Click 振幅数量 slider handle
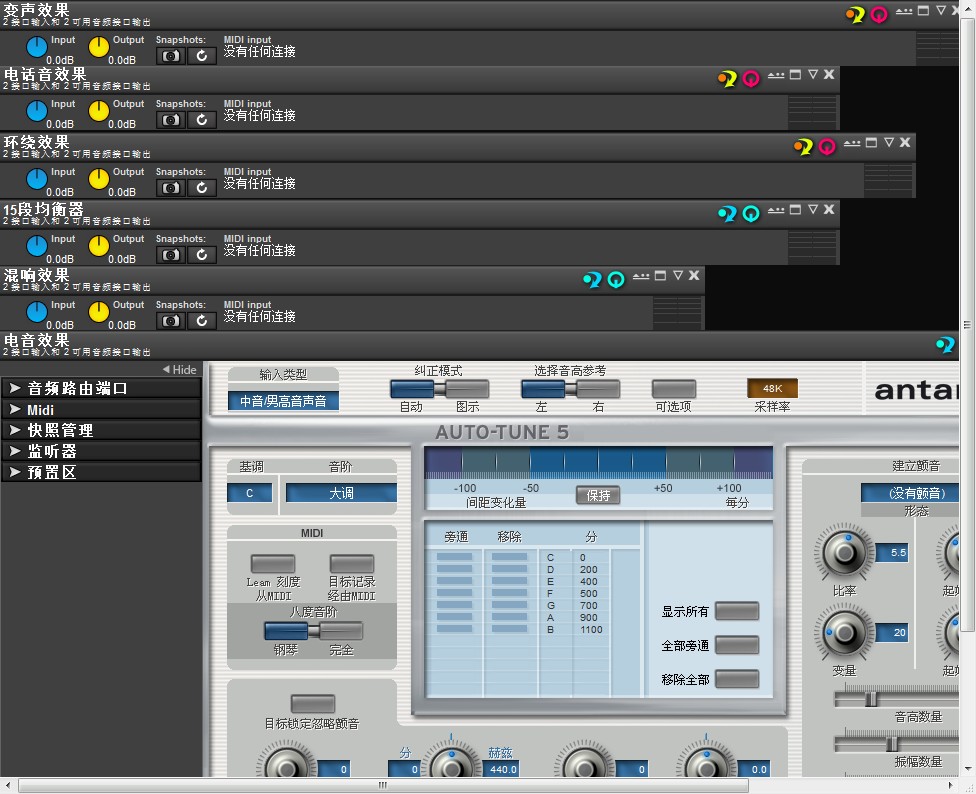 pos(892,743)
